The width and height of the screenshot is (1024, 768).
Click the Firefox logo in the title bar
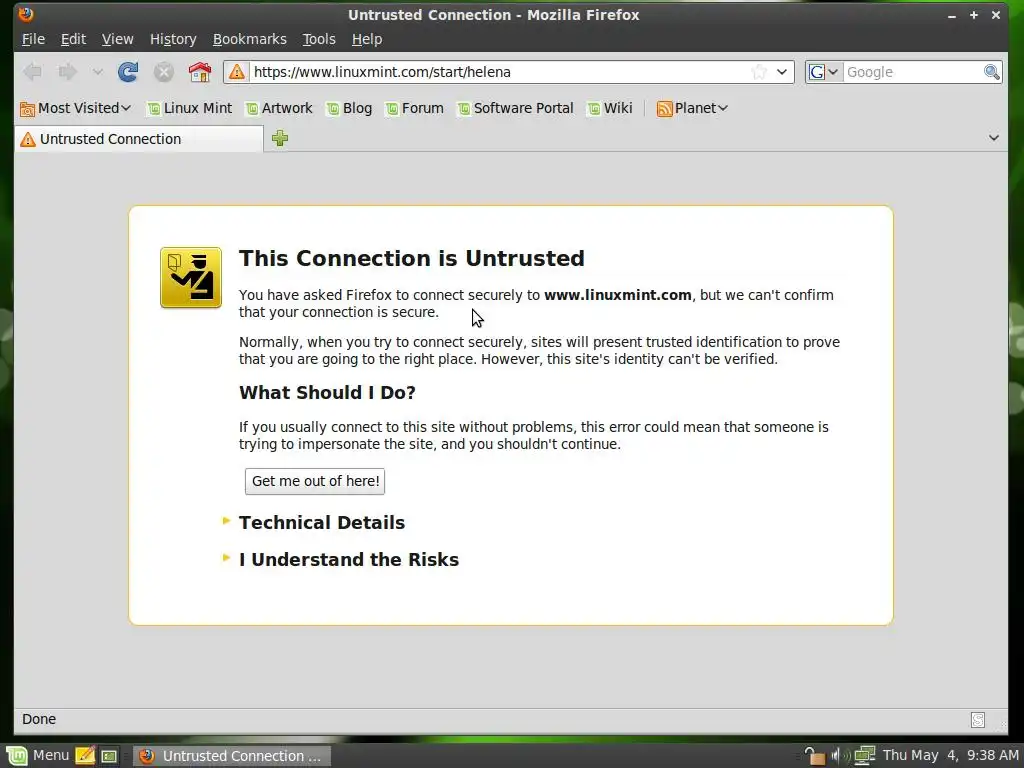pyautogui.click(x=26, y=14)
